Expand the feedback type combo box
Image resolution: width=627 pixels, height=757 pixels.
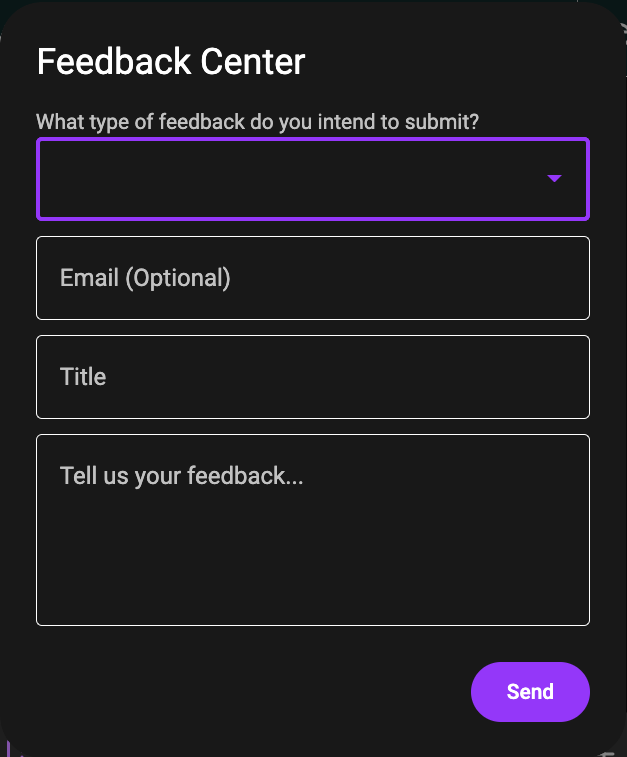pyautogui.click(x=400, y=179)
